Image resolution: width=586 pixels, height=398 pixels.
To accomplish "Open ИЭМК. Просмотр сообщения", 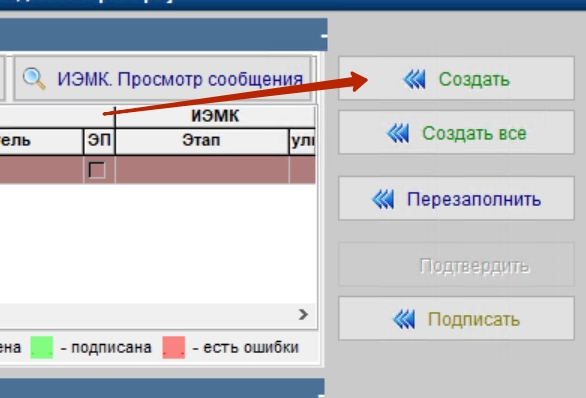I will 163,78.
